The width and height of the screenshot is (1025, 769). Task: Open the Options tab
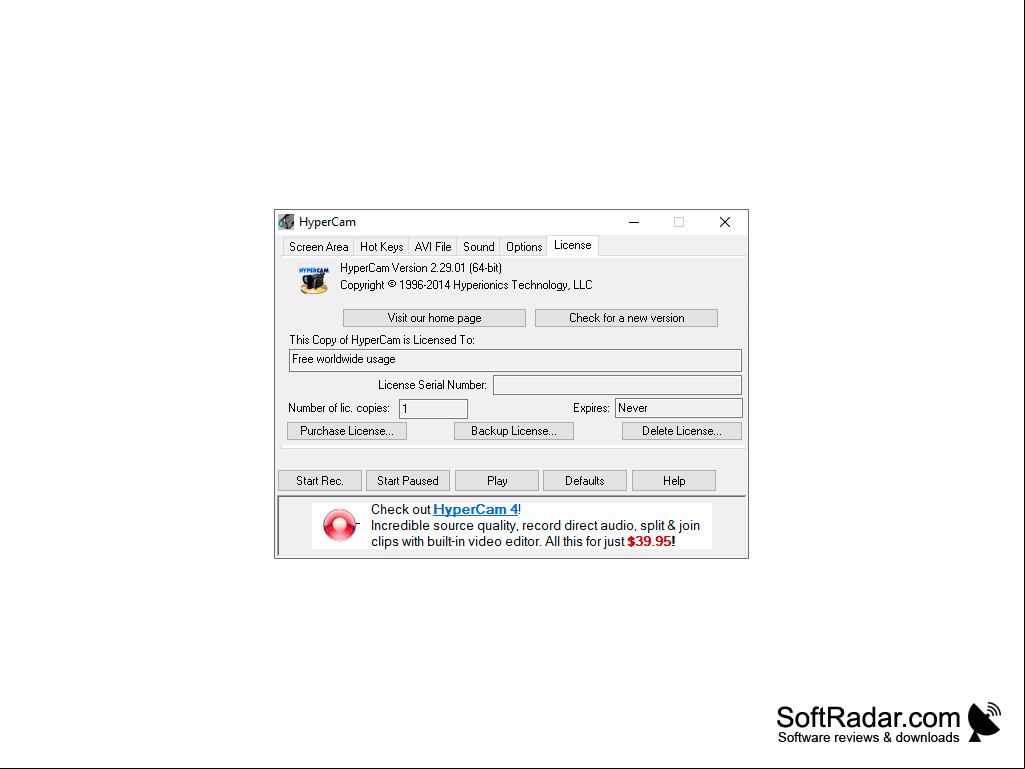coord(524,247)
